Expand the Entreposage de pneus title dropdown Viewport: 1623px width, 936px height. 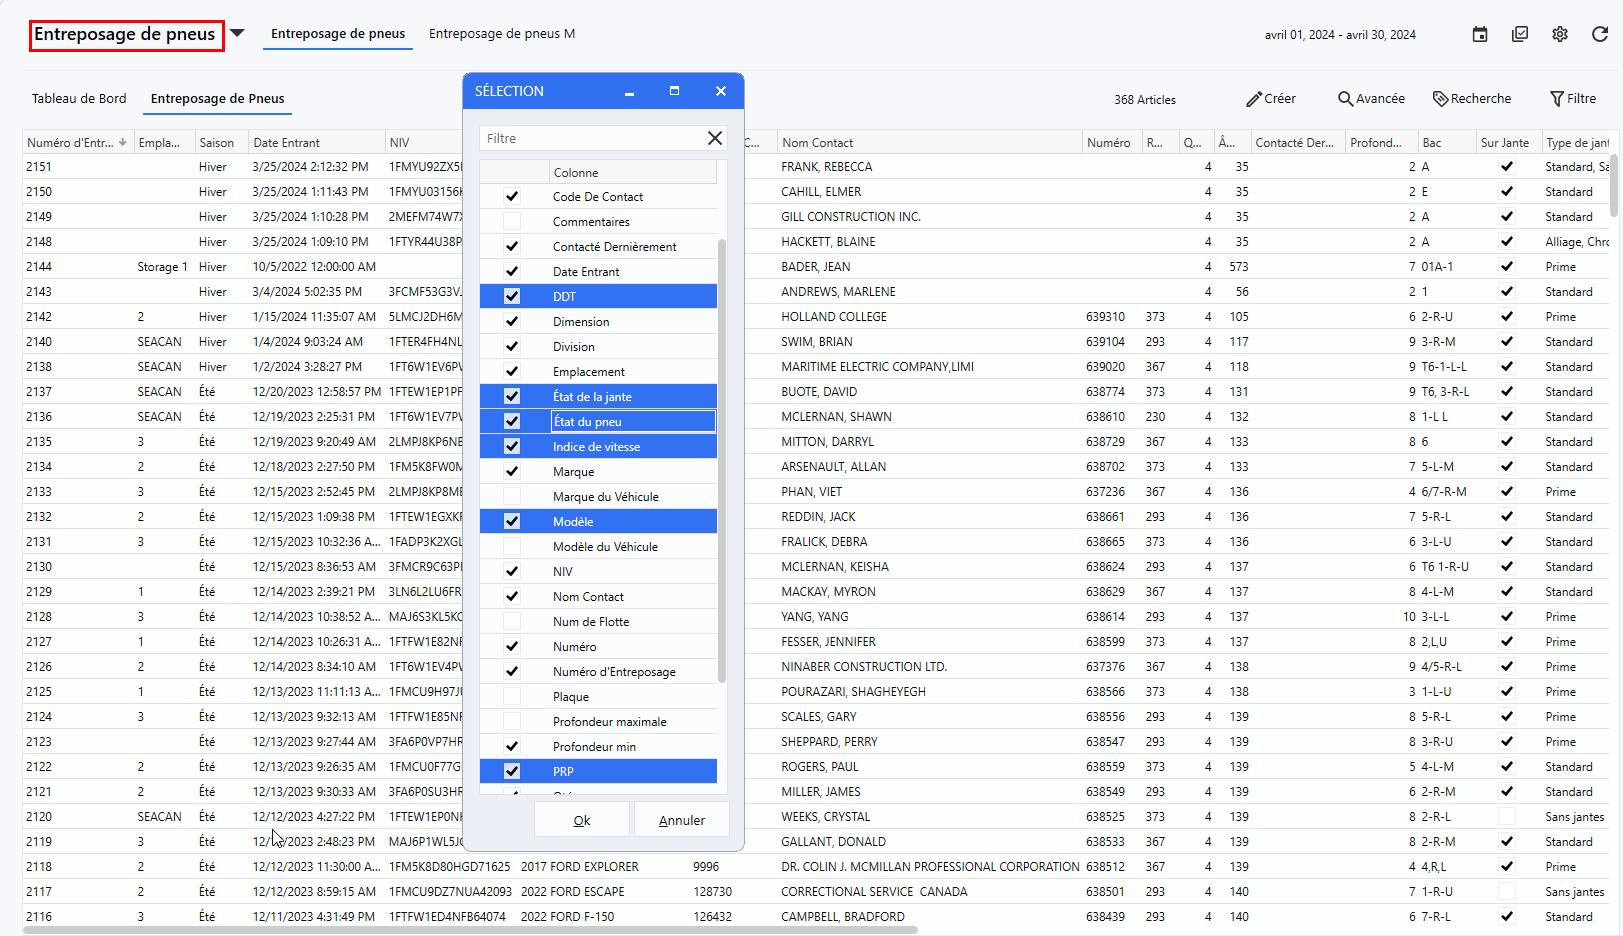point(237,33)
